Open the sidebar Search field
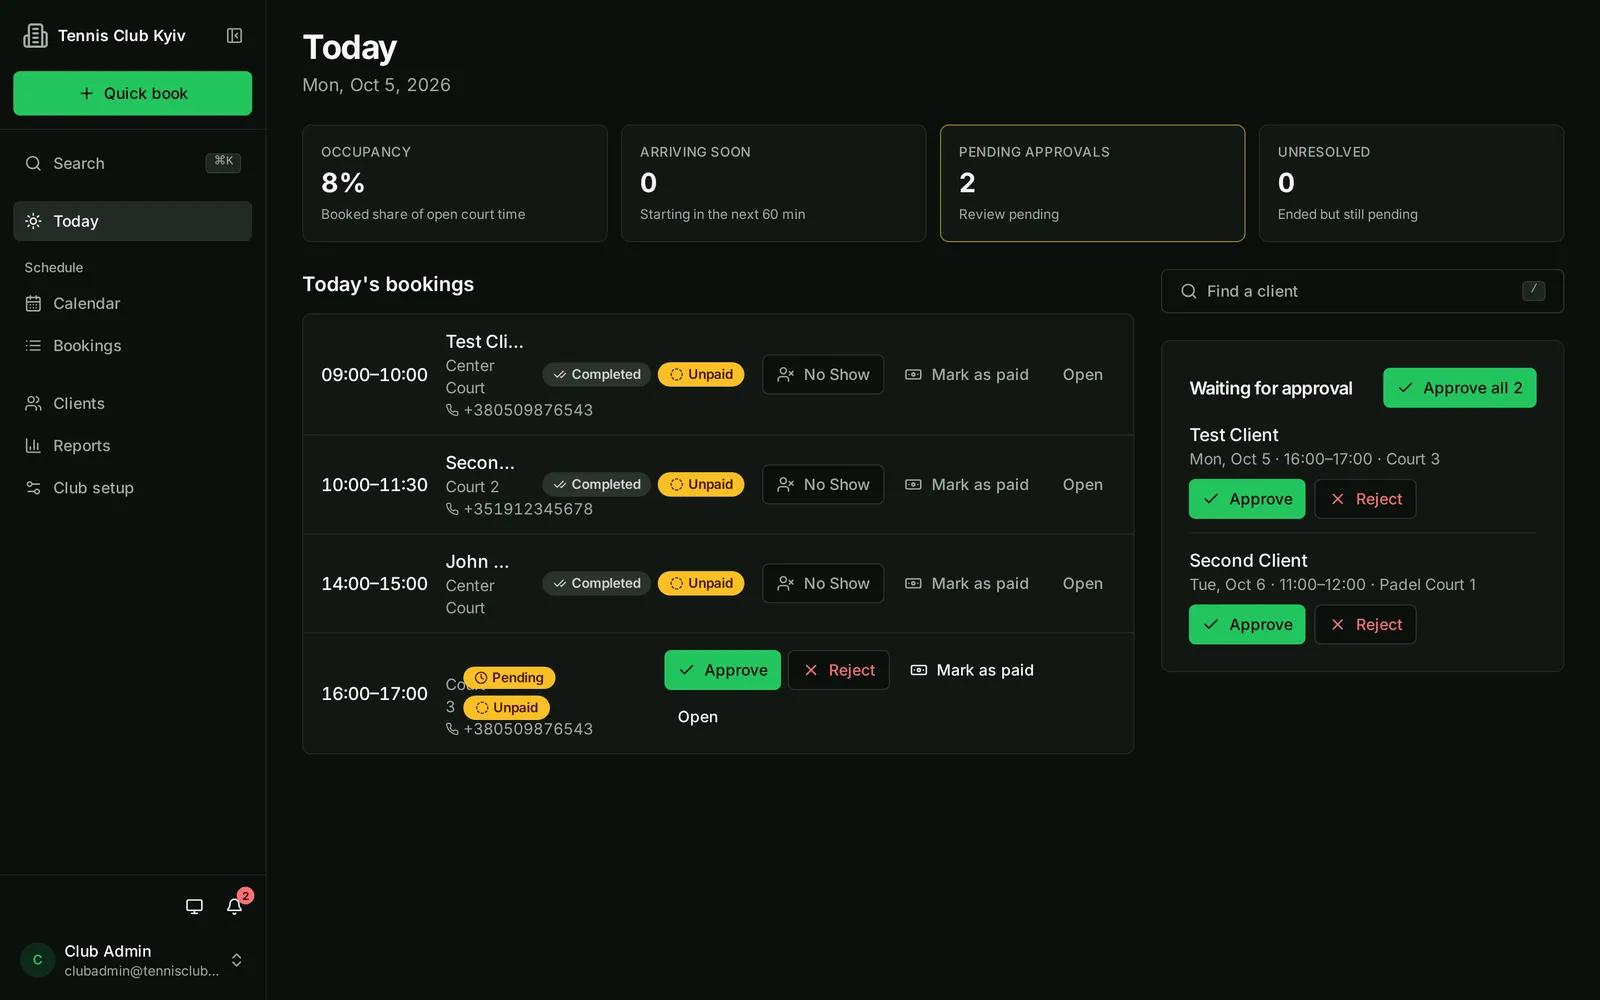1600x1000 pixels. click(x=132, y=163)
